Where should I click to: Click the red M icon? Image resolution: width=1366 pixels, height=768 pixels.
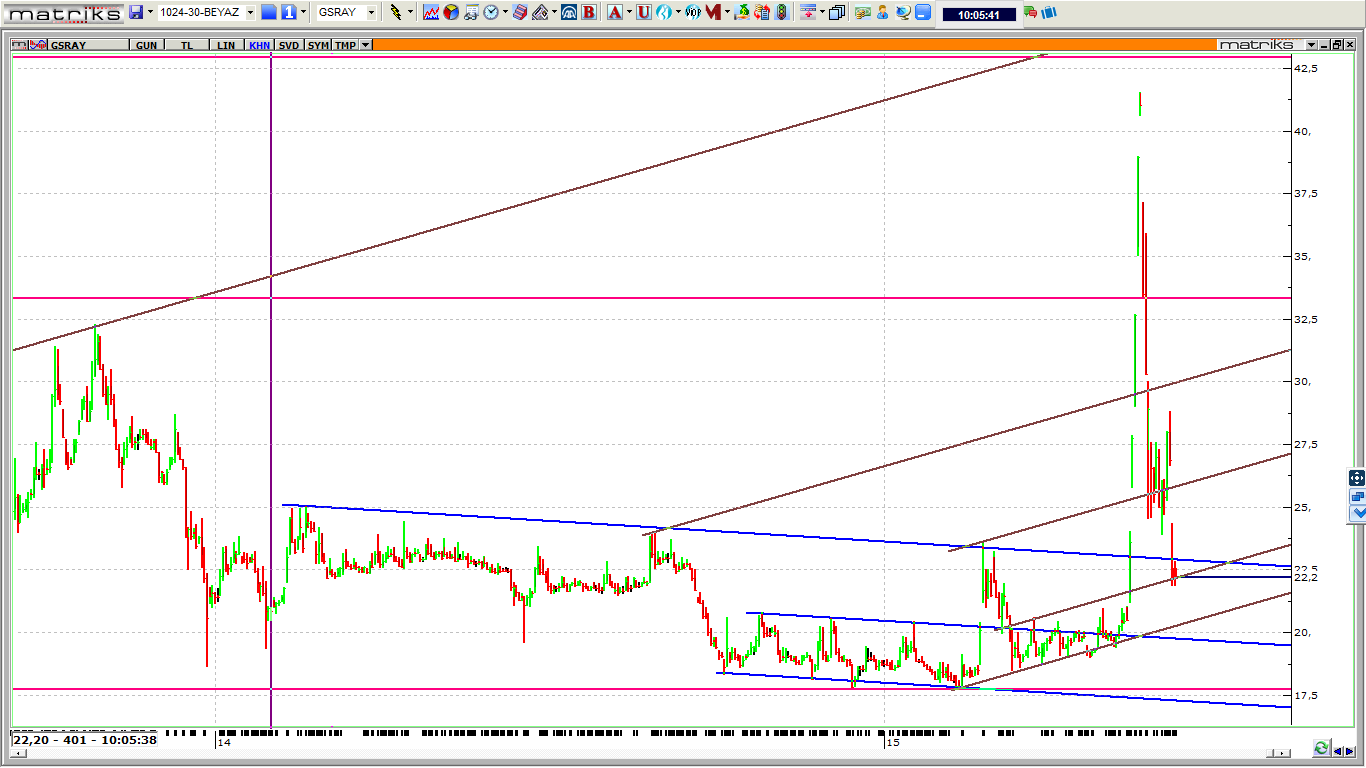[712, 12]
